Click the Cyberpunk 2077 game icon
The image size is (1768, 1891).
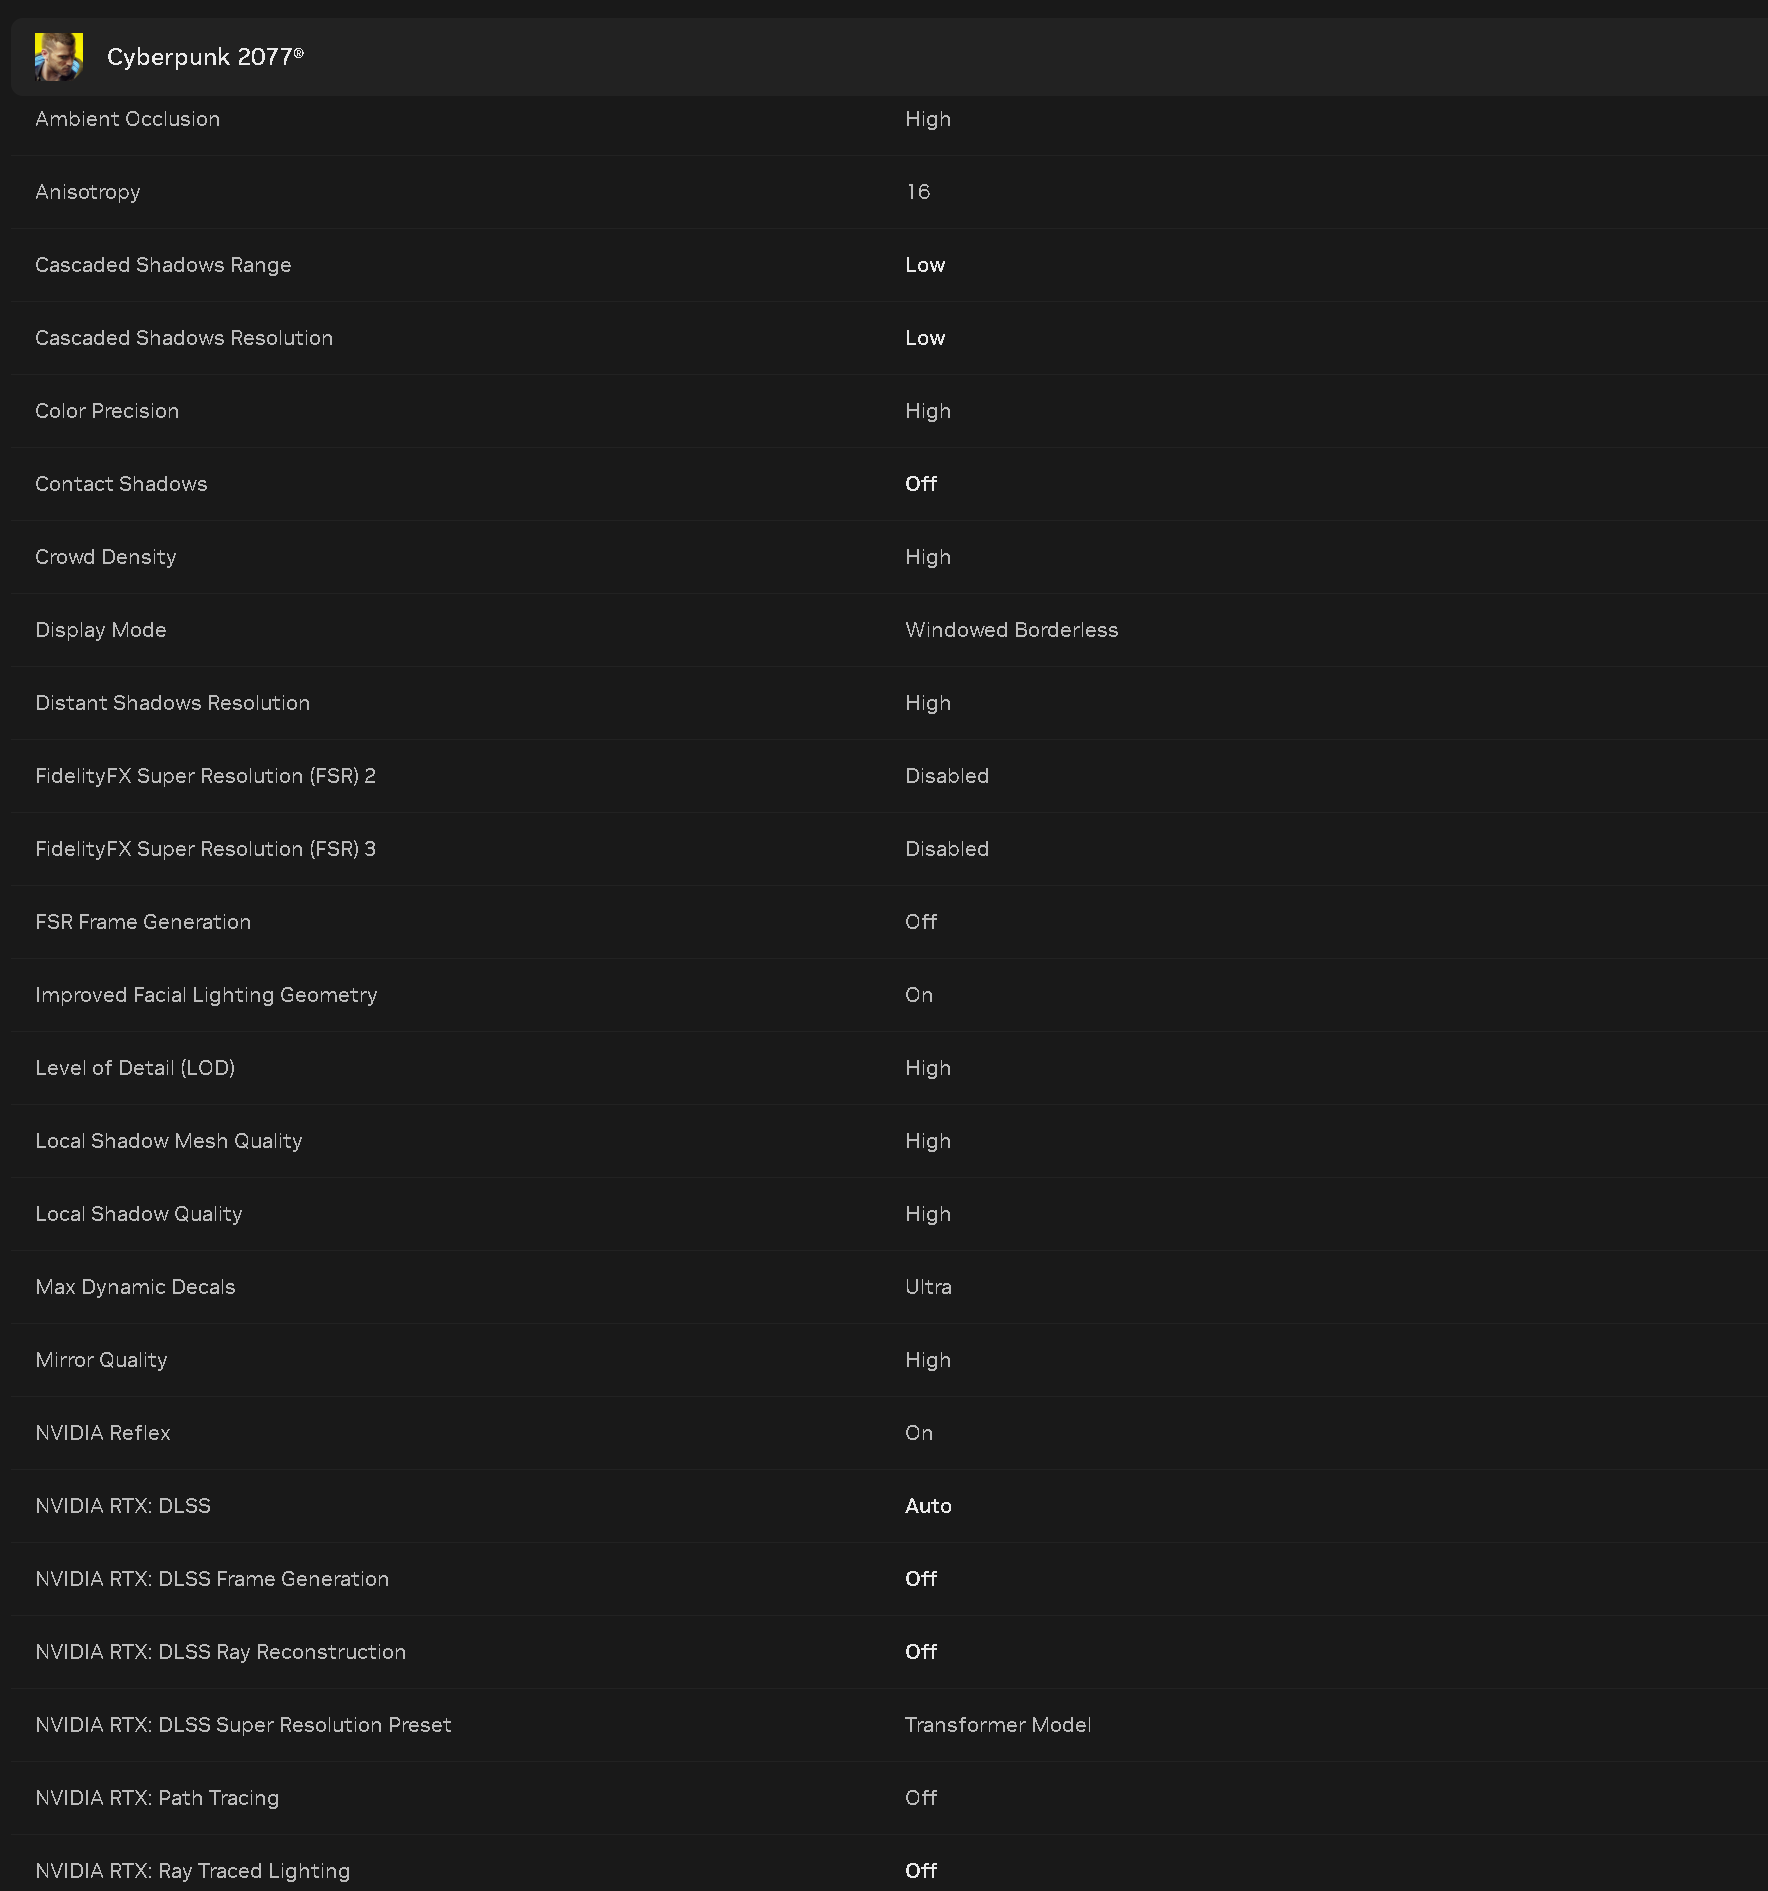tap(58, 57)
